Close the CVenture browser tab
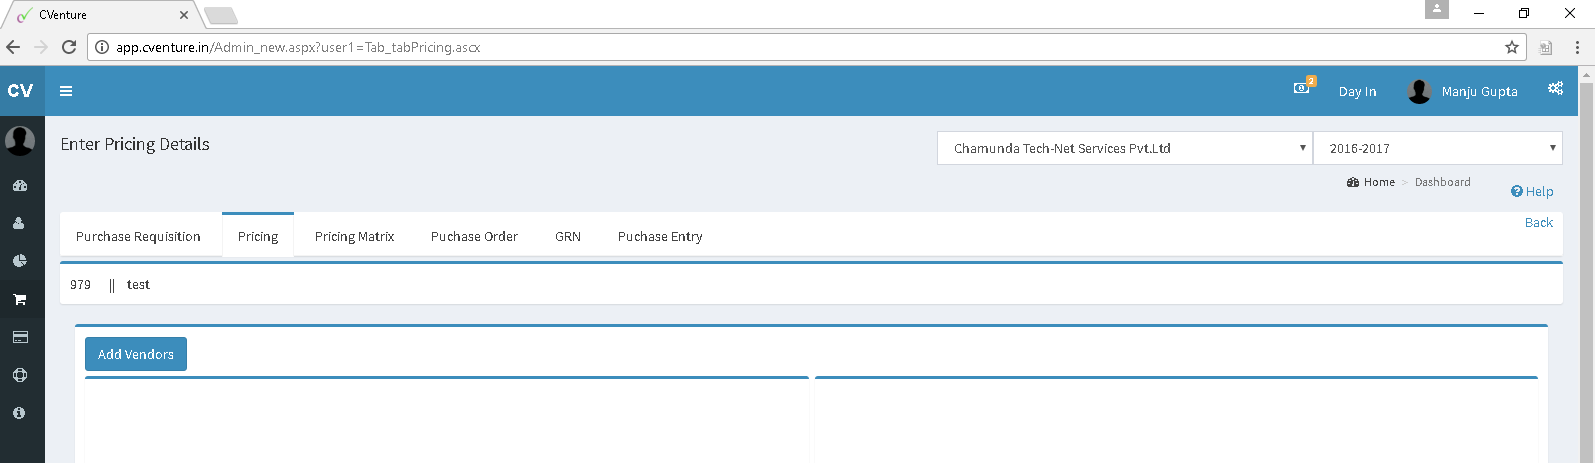 [184, 15]
